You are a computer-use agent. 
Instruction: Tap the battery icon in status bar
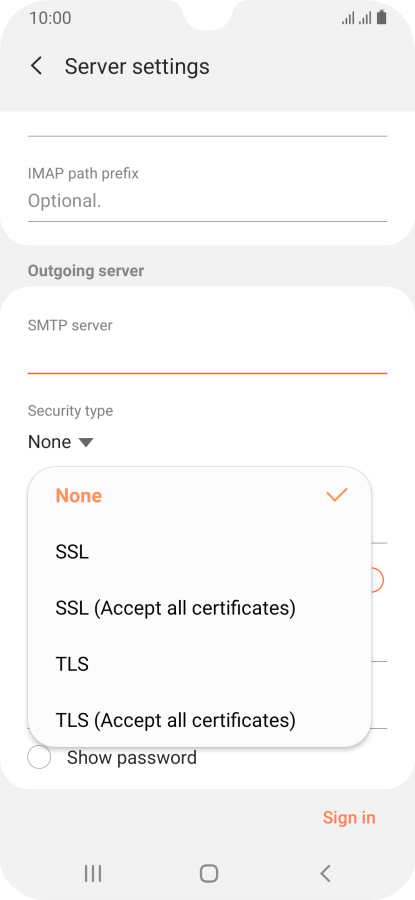pos(382,18)
